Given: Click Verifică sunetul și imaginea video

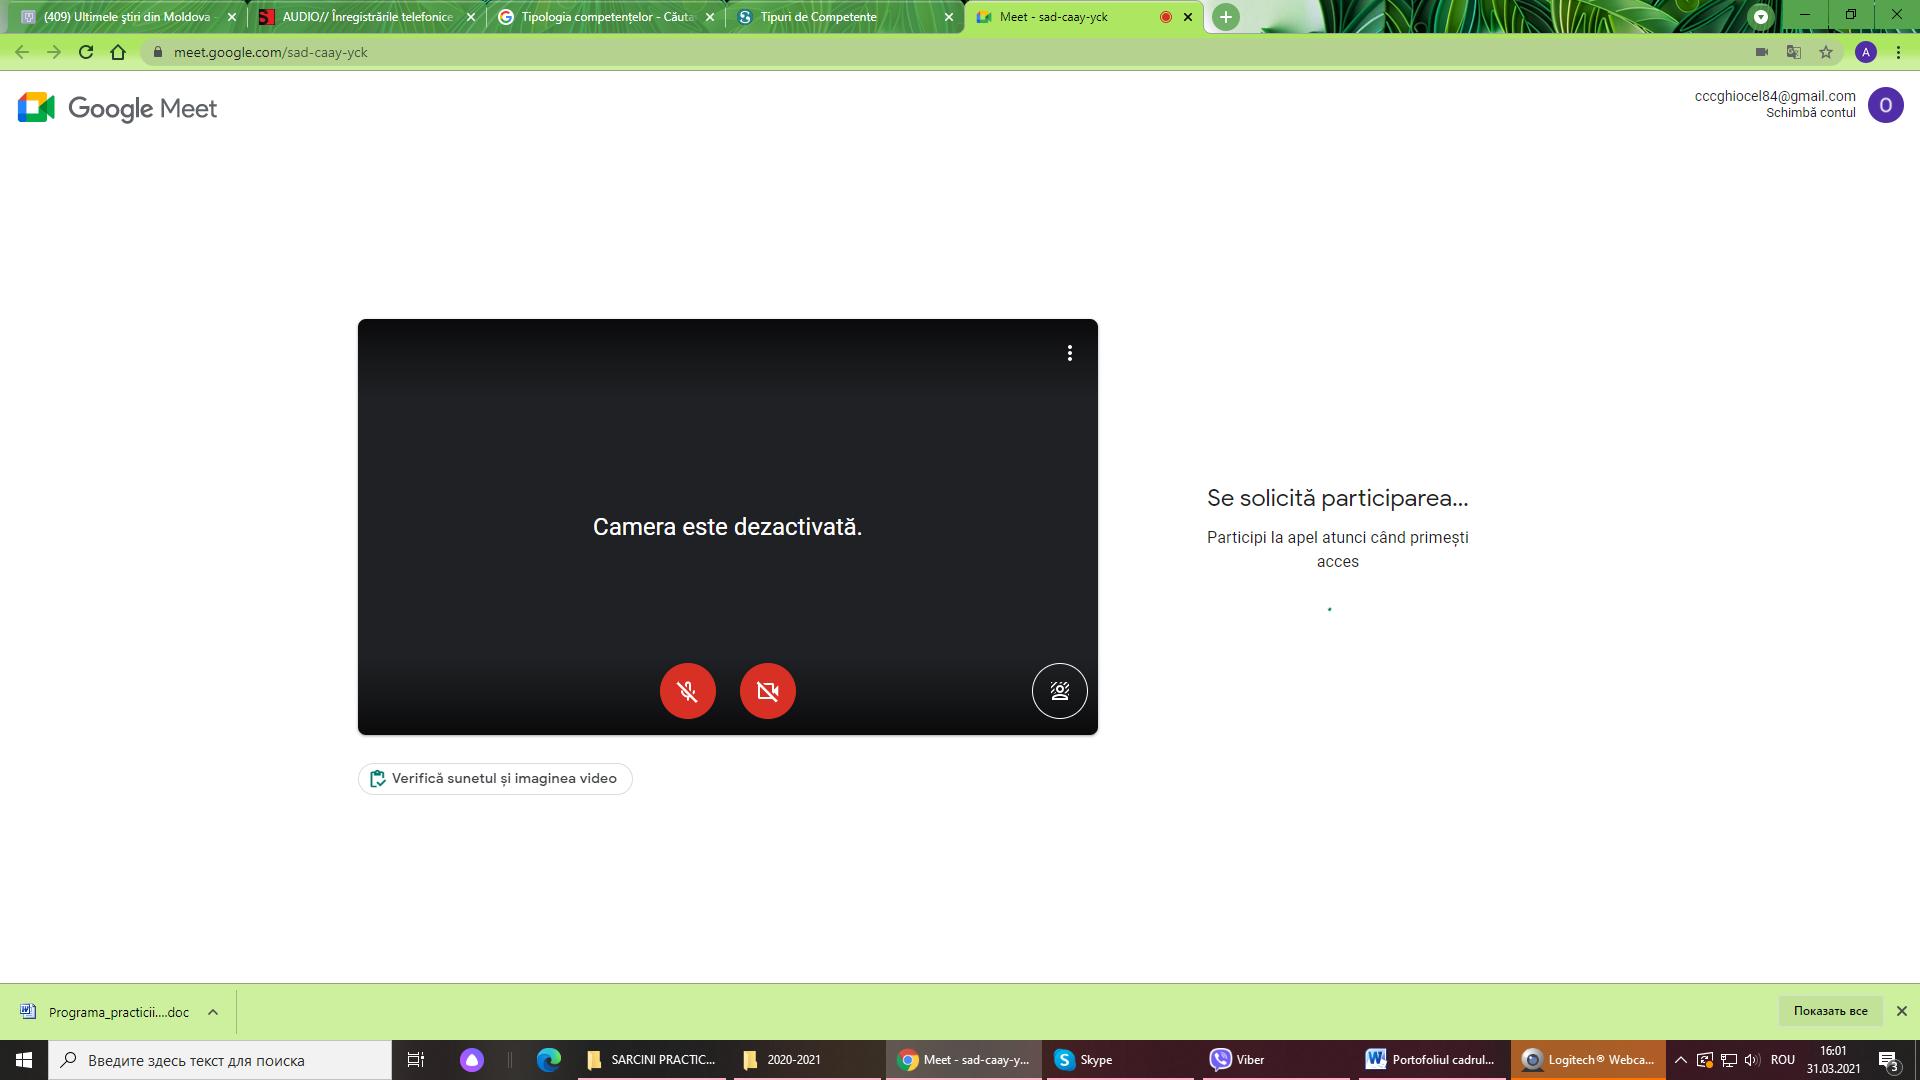Looking at the screenshot, I should 495,779.
